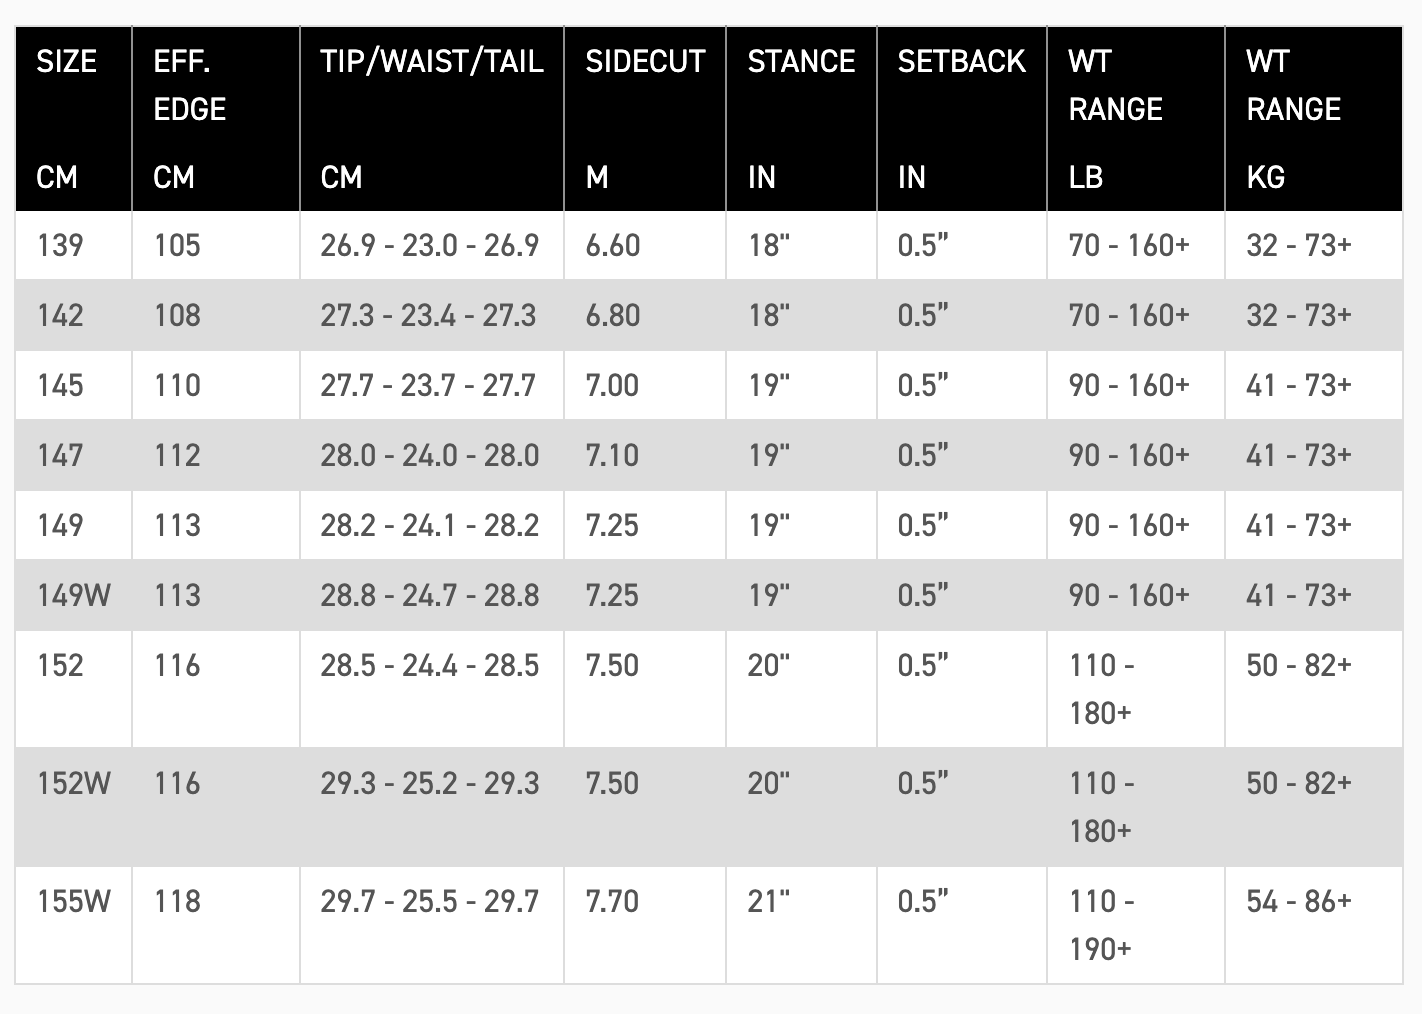Screen dimensions: 1422x1014
Task: Click the 149W size row label
Action: tap(73, 595)
